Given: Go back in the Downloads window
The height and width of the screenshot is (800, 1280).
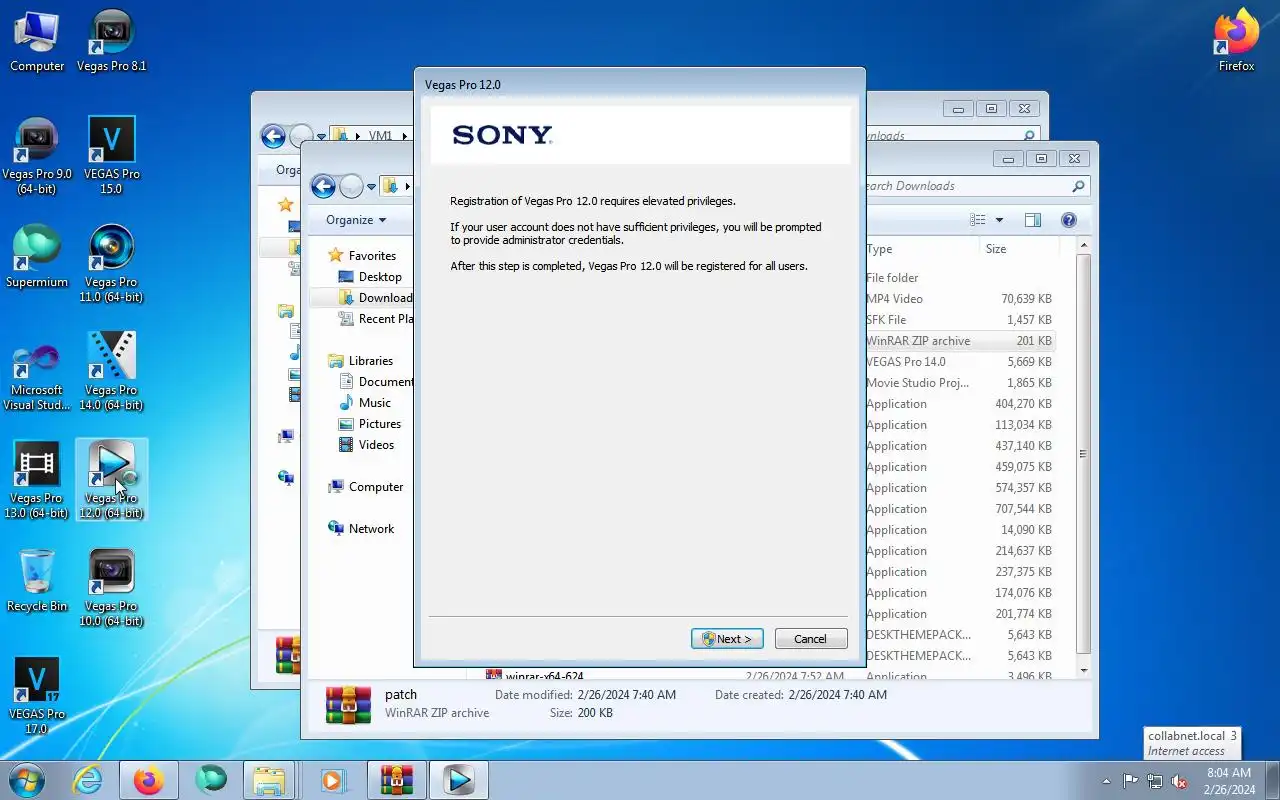Looking at the screenshot, I should (x=322, y=186).
